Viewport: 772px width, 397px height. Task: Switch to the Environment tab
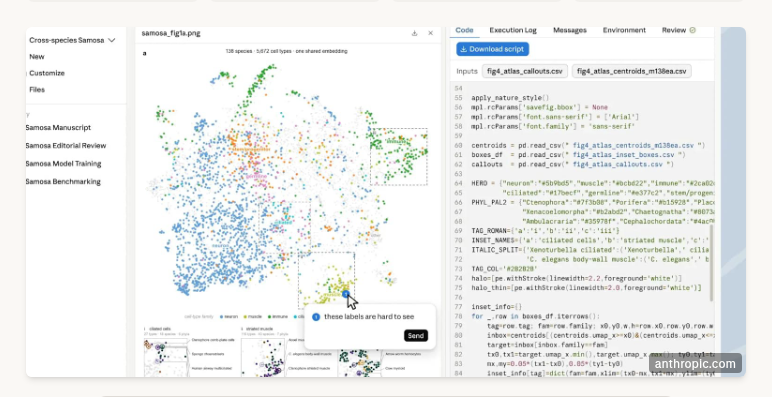624,30
